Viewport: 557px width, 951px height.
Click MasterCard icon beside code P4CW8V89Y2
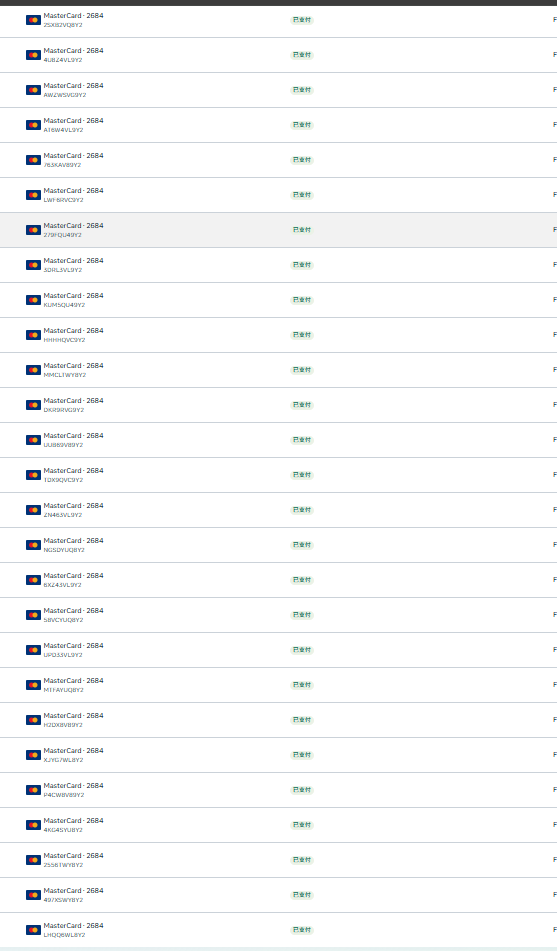[33, 790]
